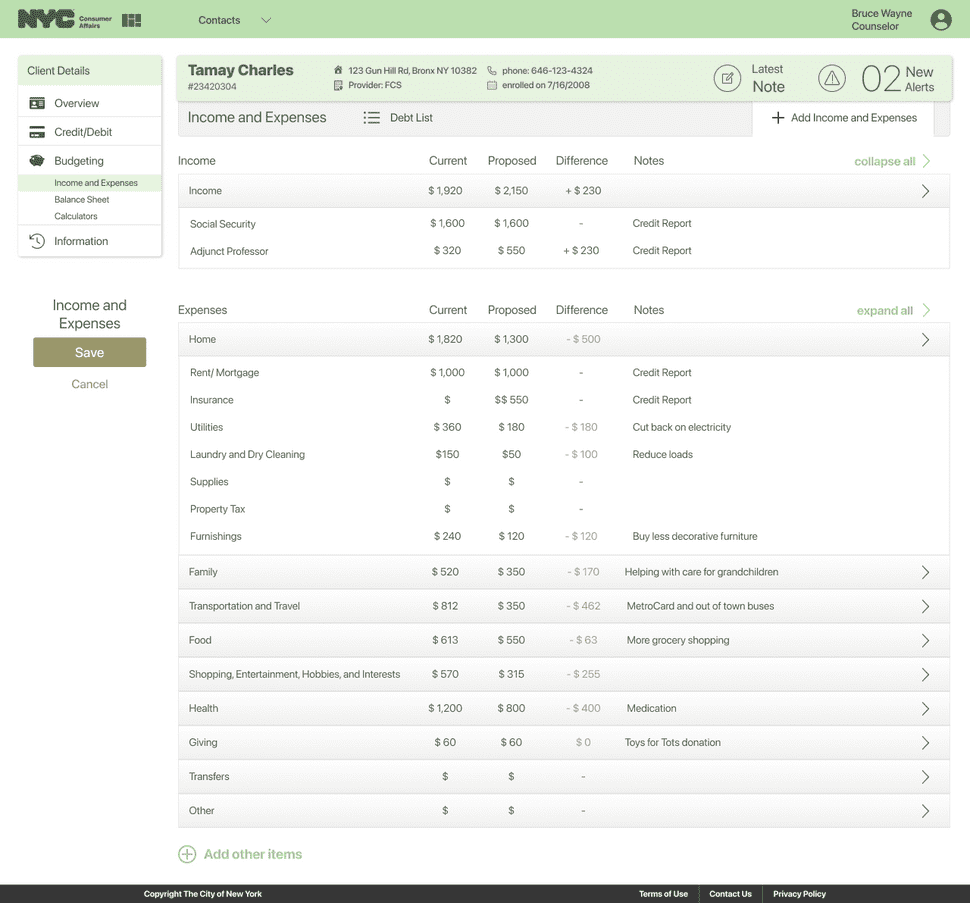970x903 pixels.
Task: Click Add other items link
Action: click(253, 854)
